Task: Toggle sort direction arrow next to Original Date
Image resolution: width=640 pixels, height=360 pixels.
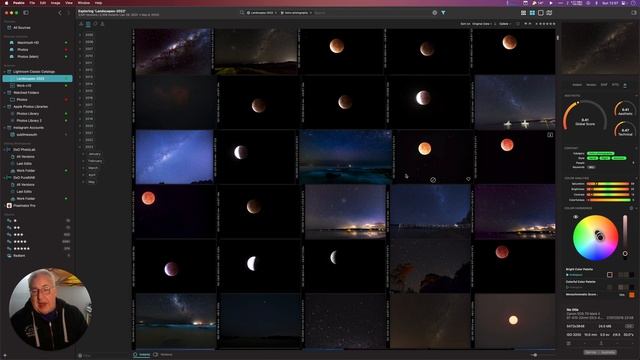Action: tap(495, 24)
